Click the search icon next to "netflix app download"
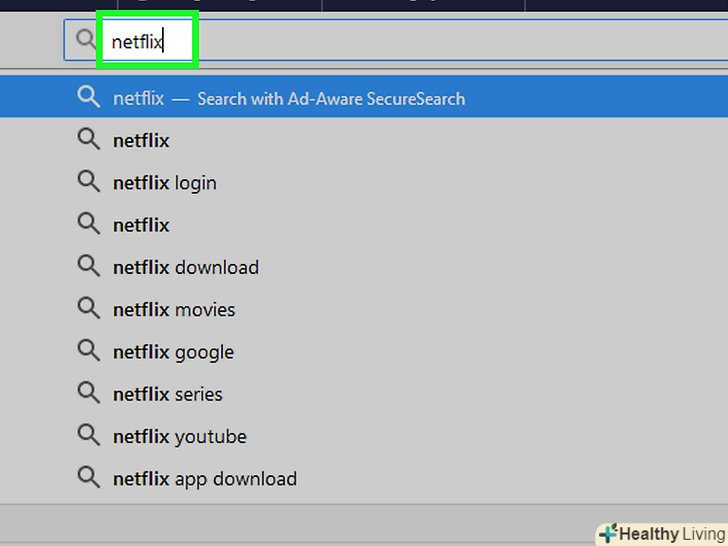 (x=89, y=477)
